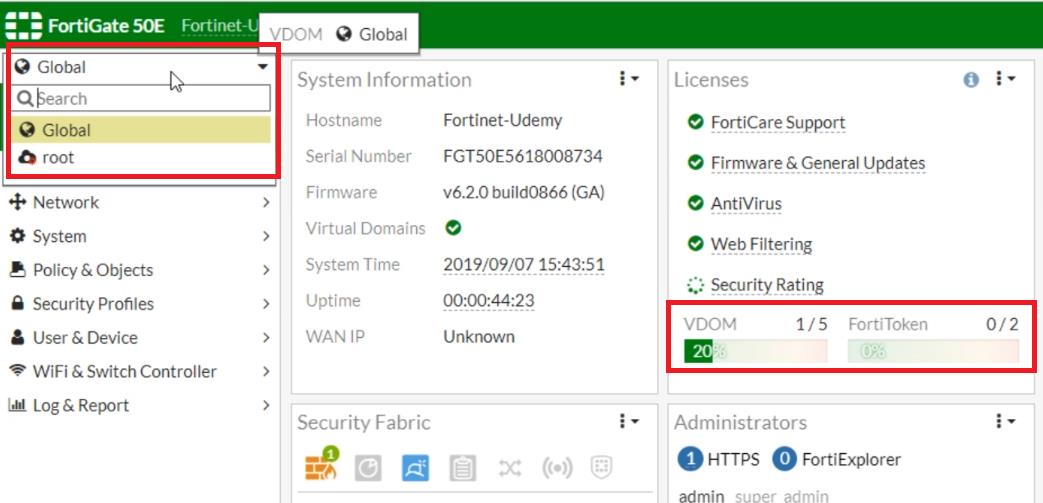This screenshot has height=503, width=1043.
Task: Click the Security Profiles lock icon
Action: click(18, 303)
